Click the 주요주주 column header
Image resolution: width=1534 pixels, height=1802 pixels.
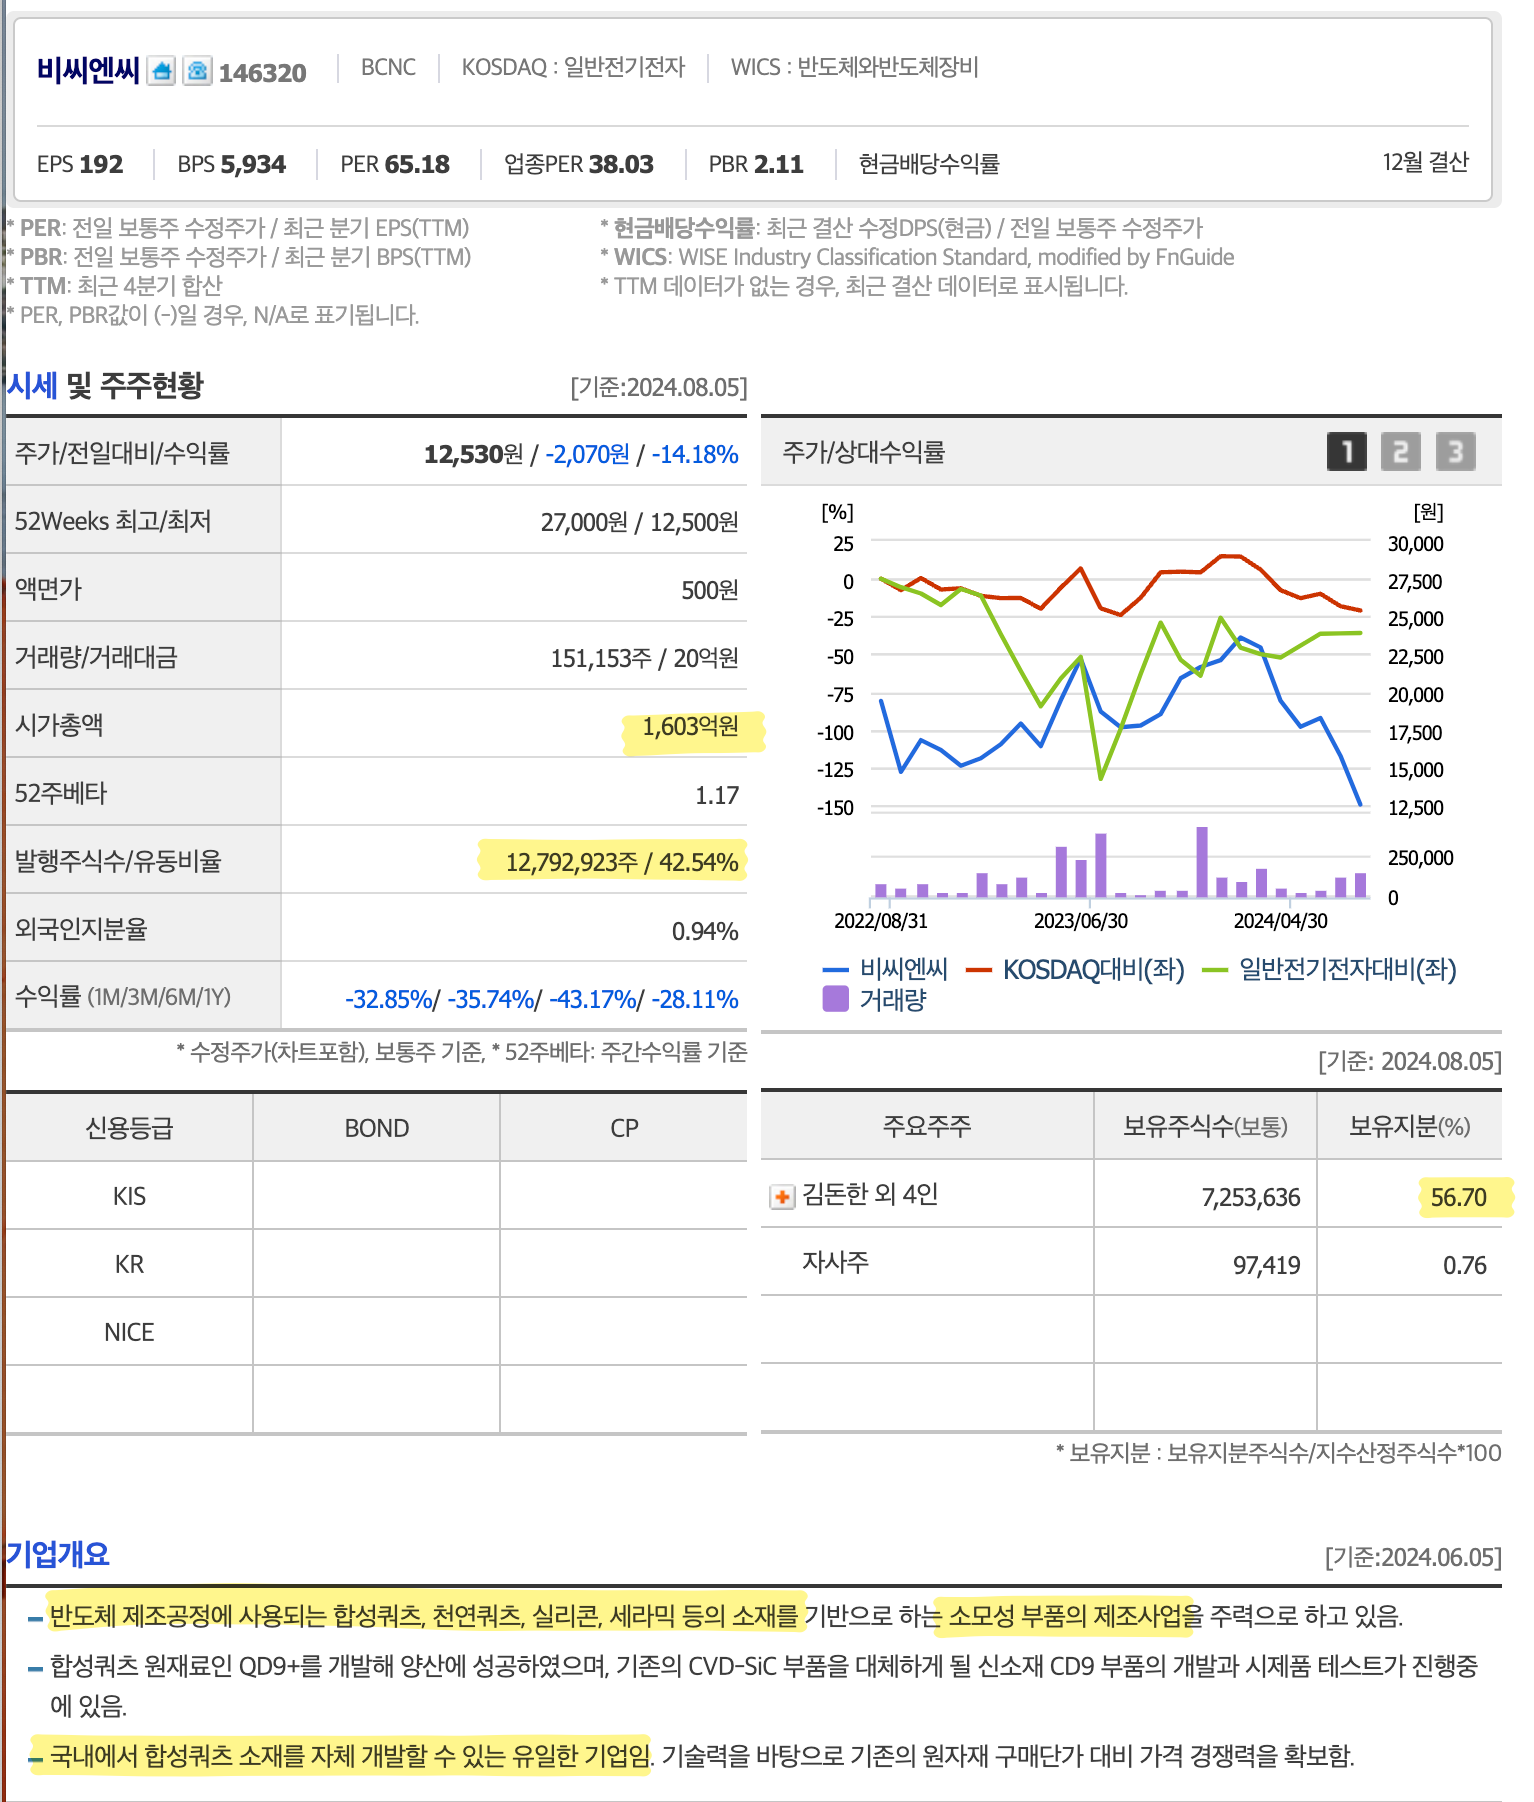click(927, 1126)
